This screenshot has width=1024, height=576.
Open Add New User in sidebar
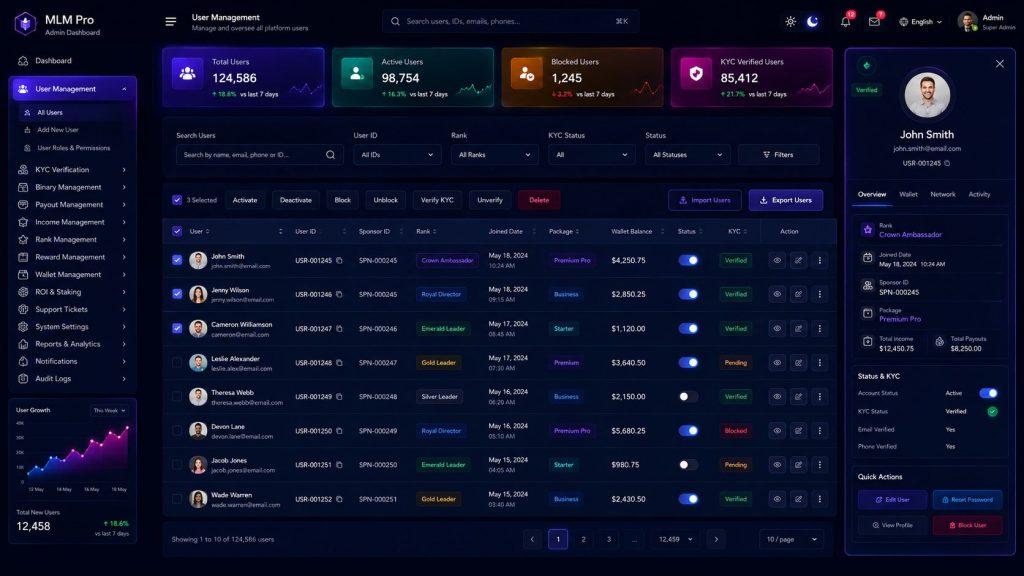(57, 130)
